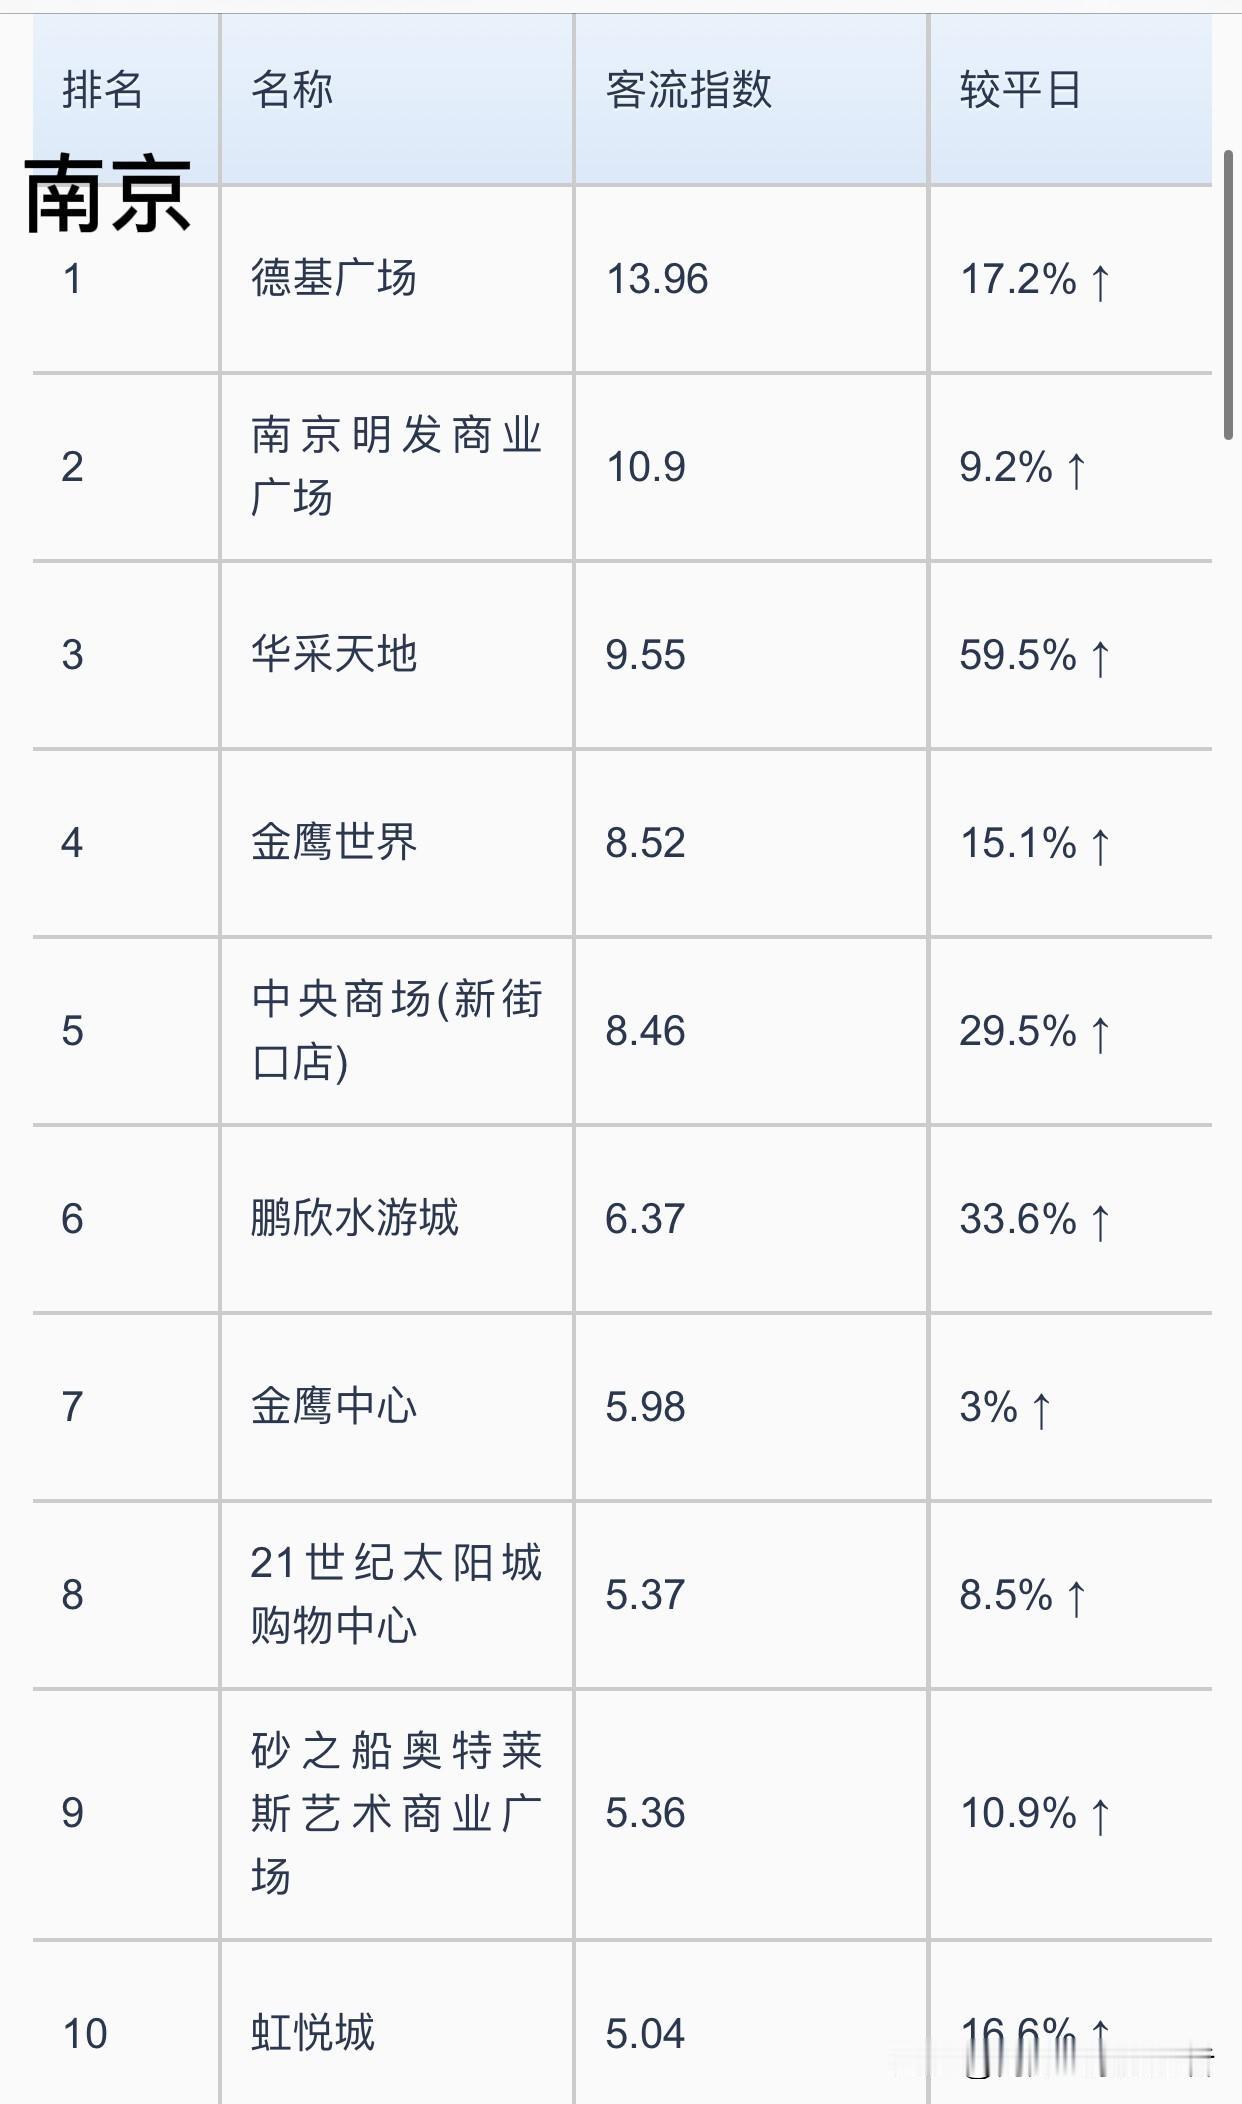Select 21世纪太阳城购物中心 entry
Image resolution: width=1242 pixels, height=2104 pixels.
(x=396, y=1594)
